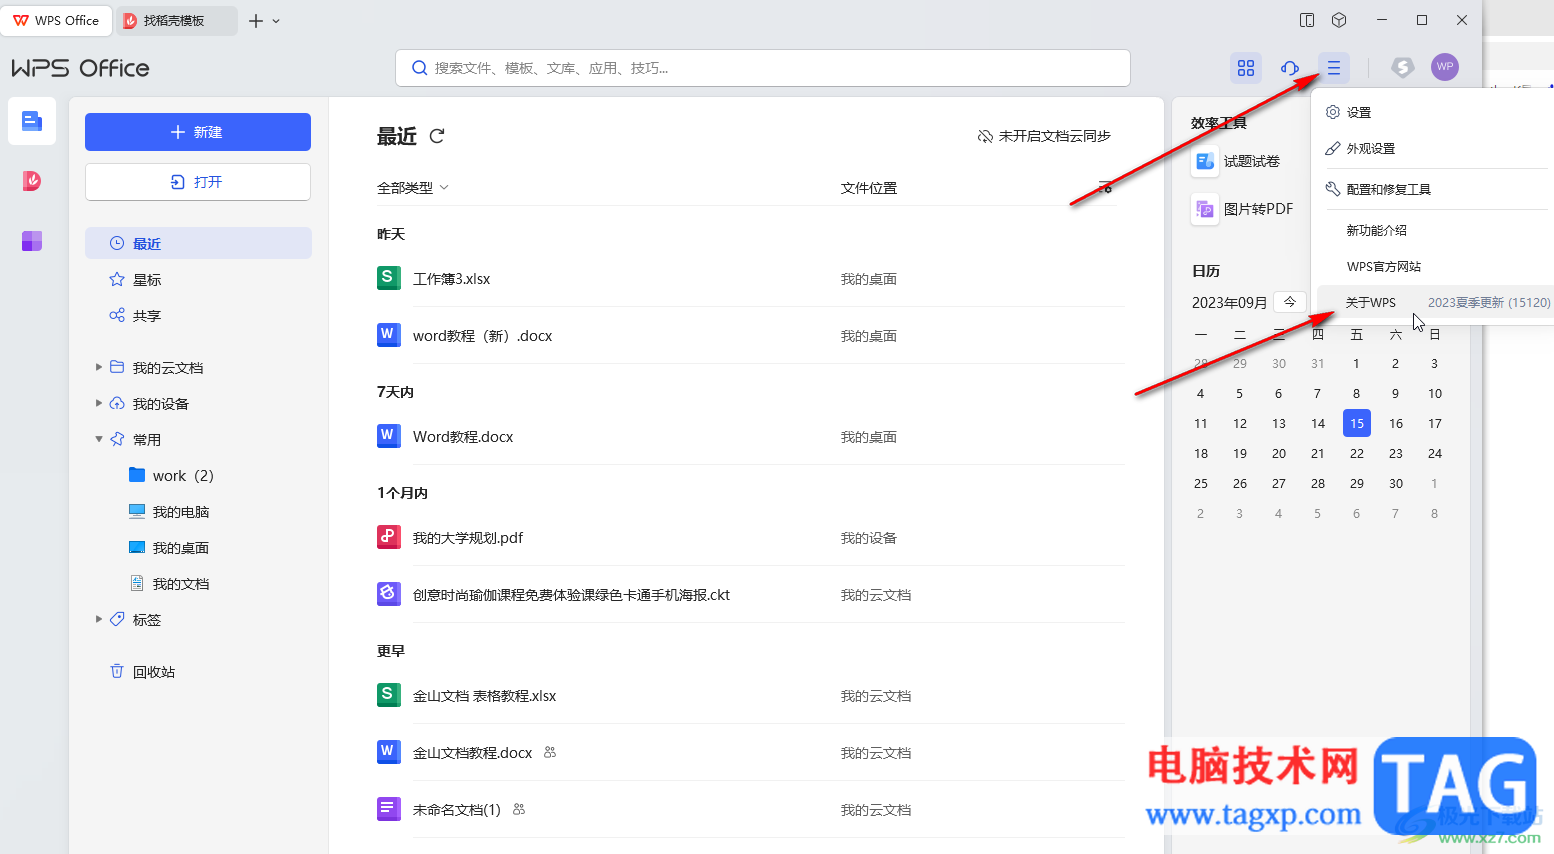This screenshot has width=1554, height=854.
Task: Open the global settings hamburger menu
Action: [1334, 68]
